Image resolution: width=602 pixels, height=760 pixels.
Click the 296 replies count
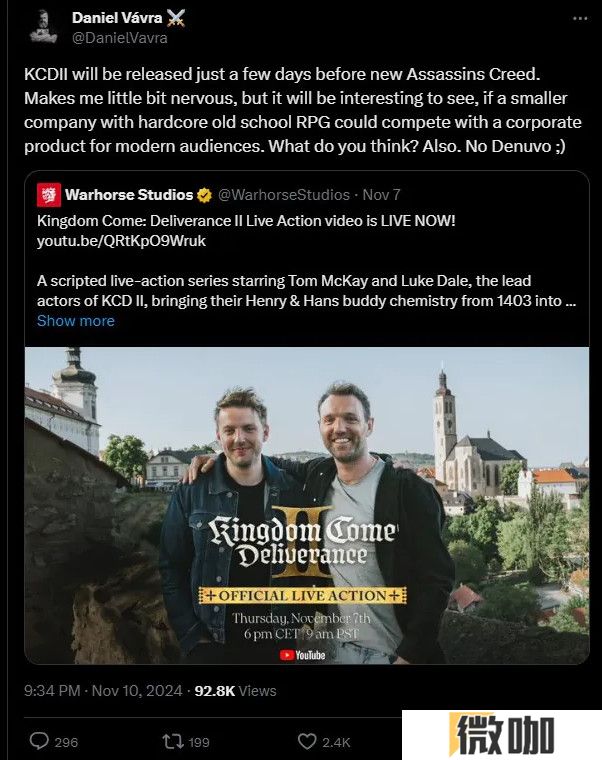point(66,742)
